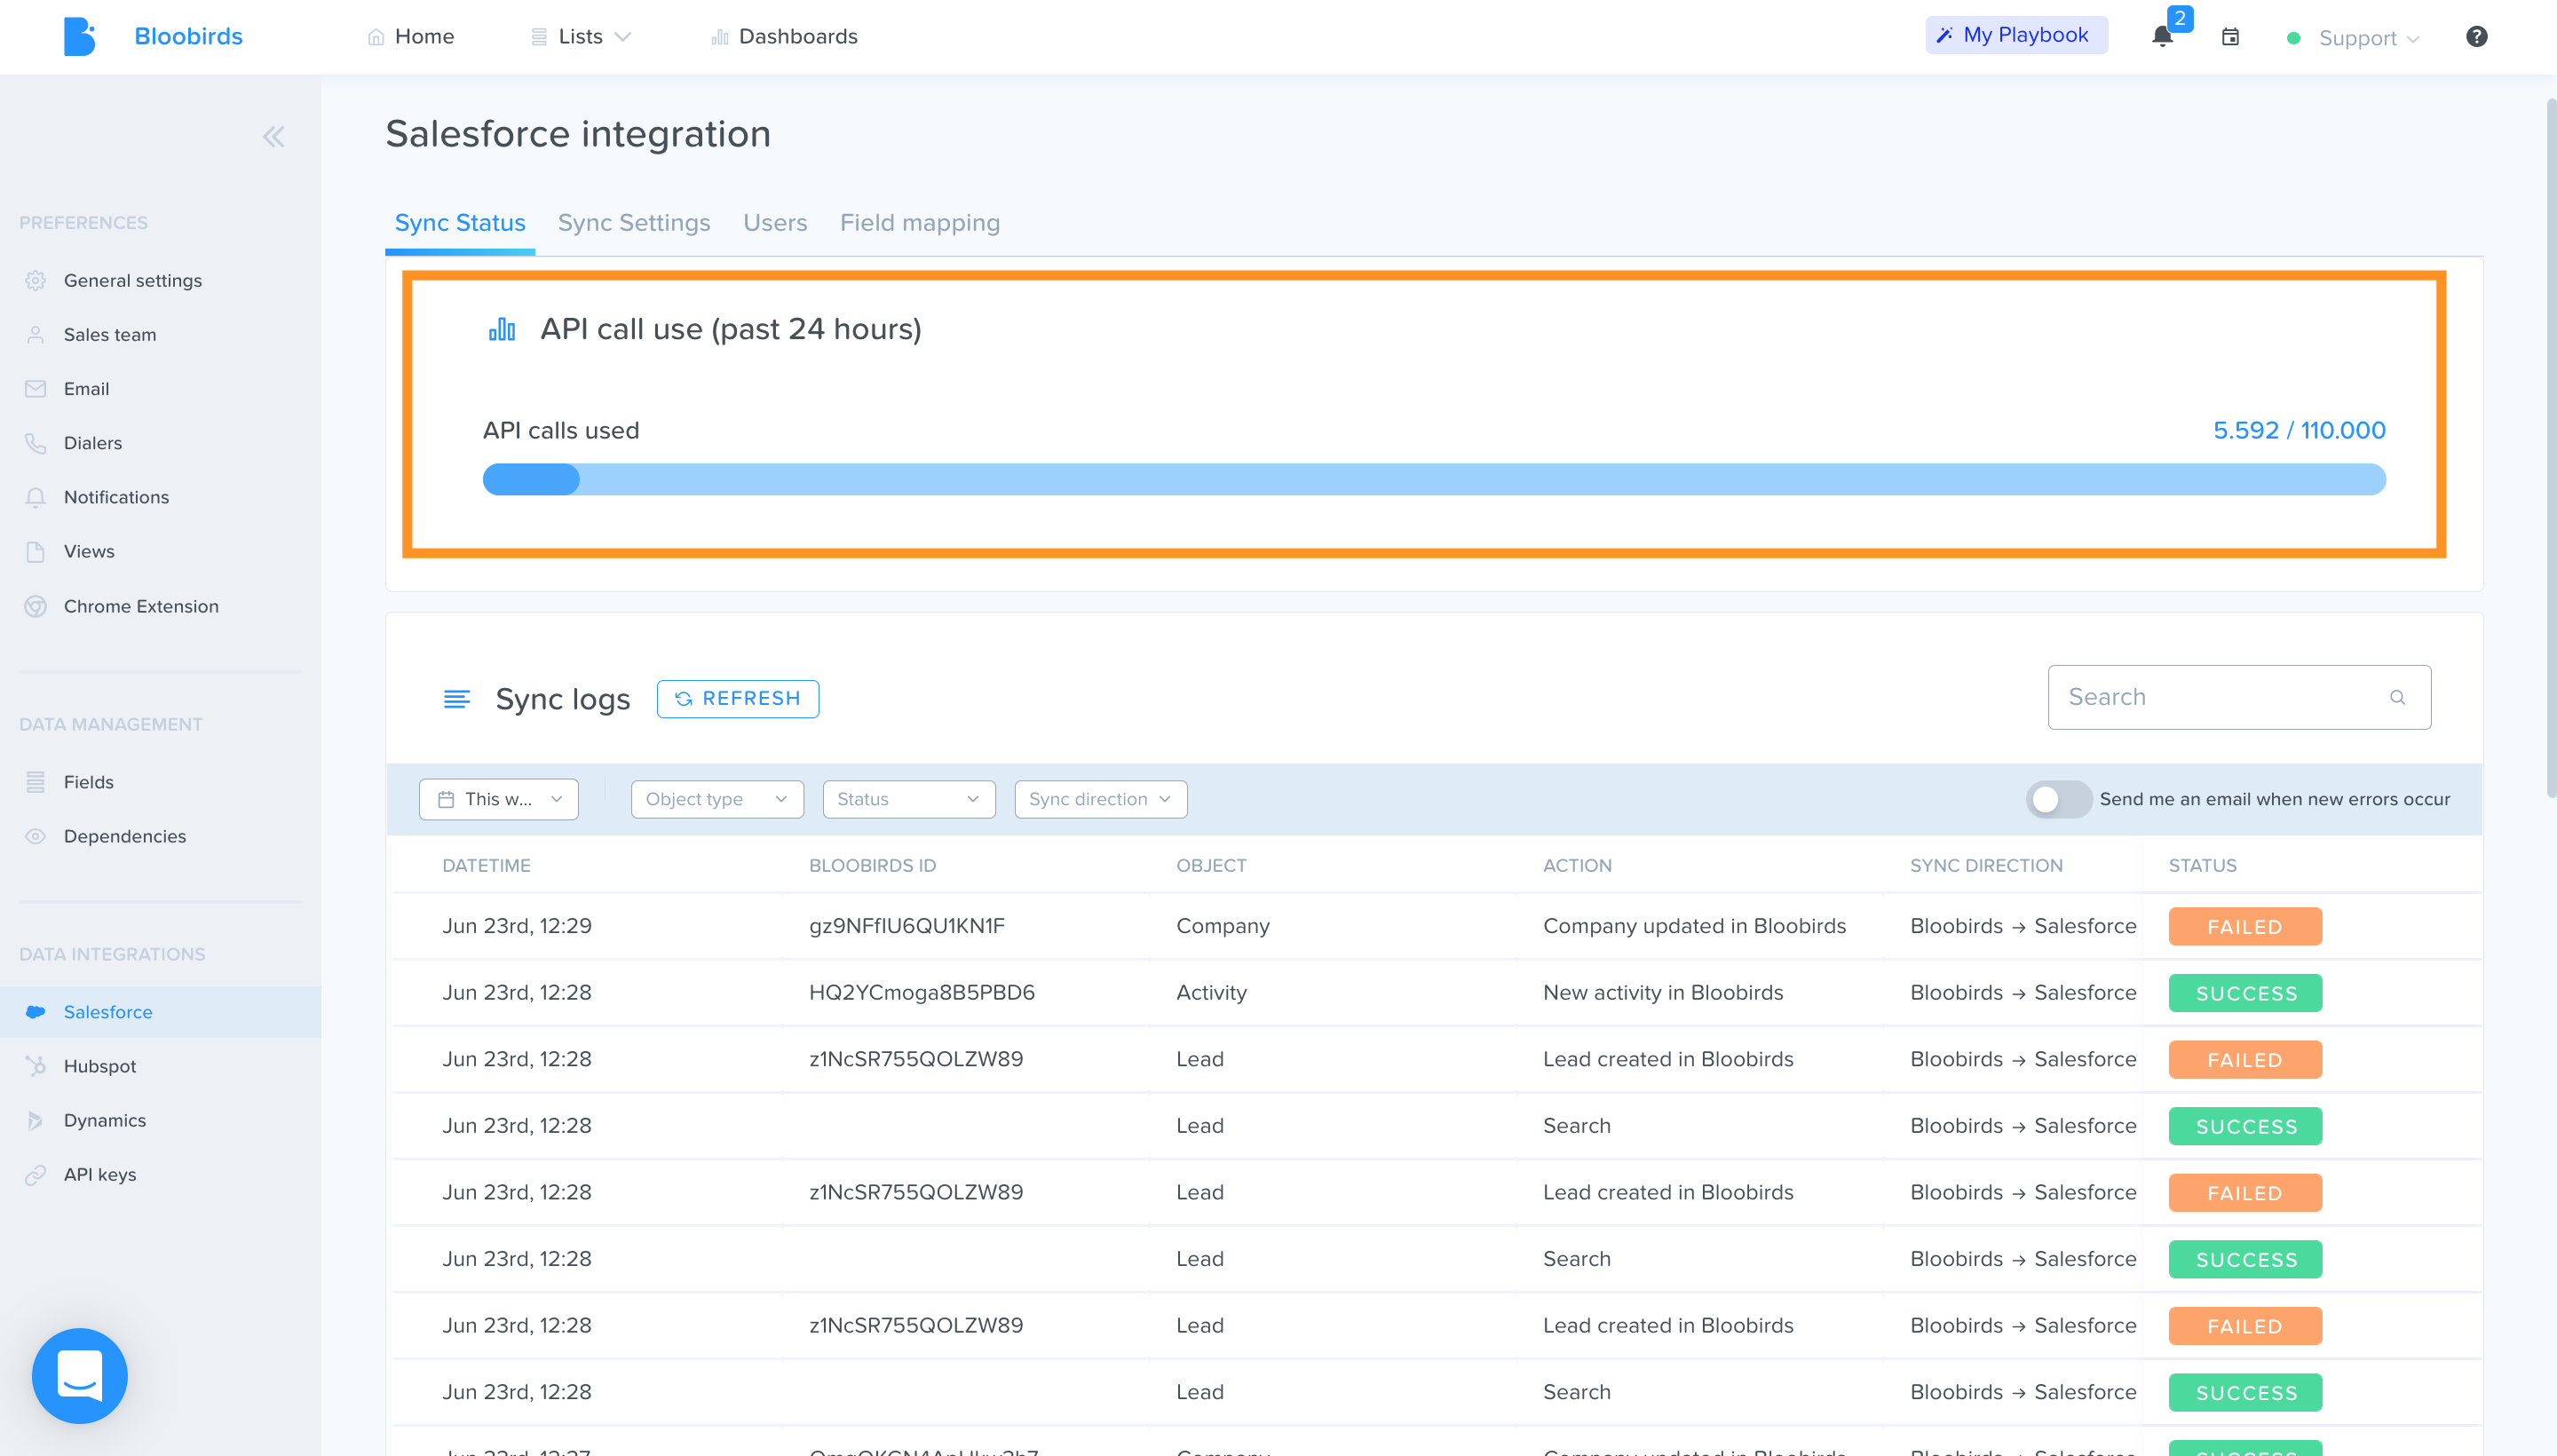Click SUCCESS status on Activity row
The height and width of the screenshot is (1456, 2557).
pyautogui.click(x=2245, y=993)
